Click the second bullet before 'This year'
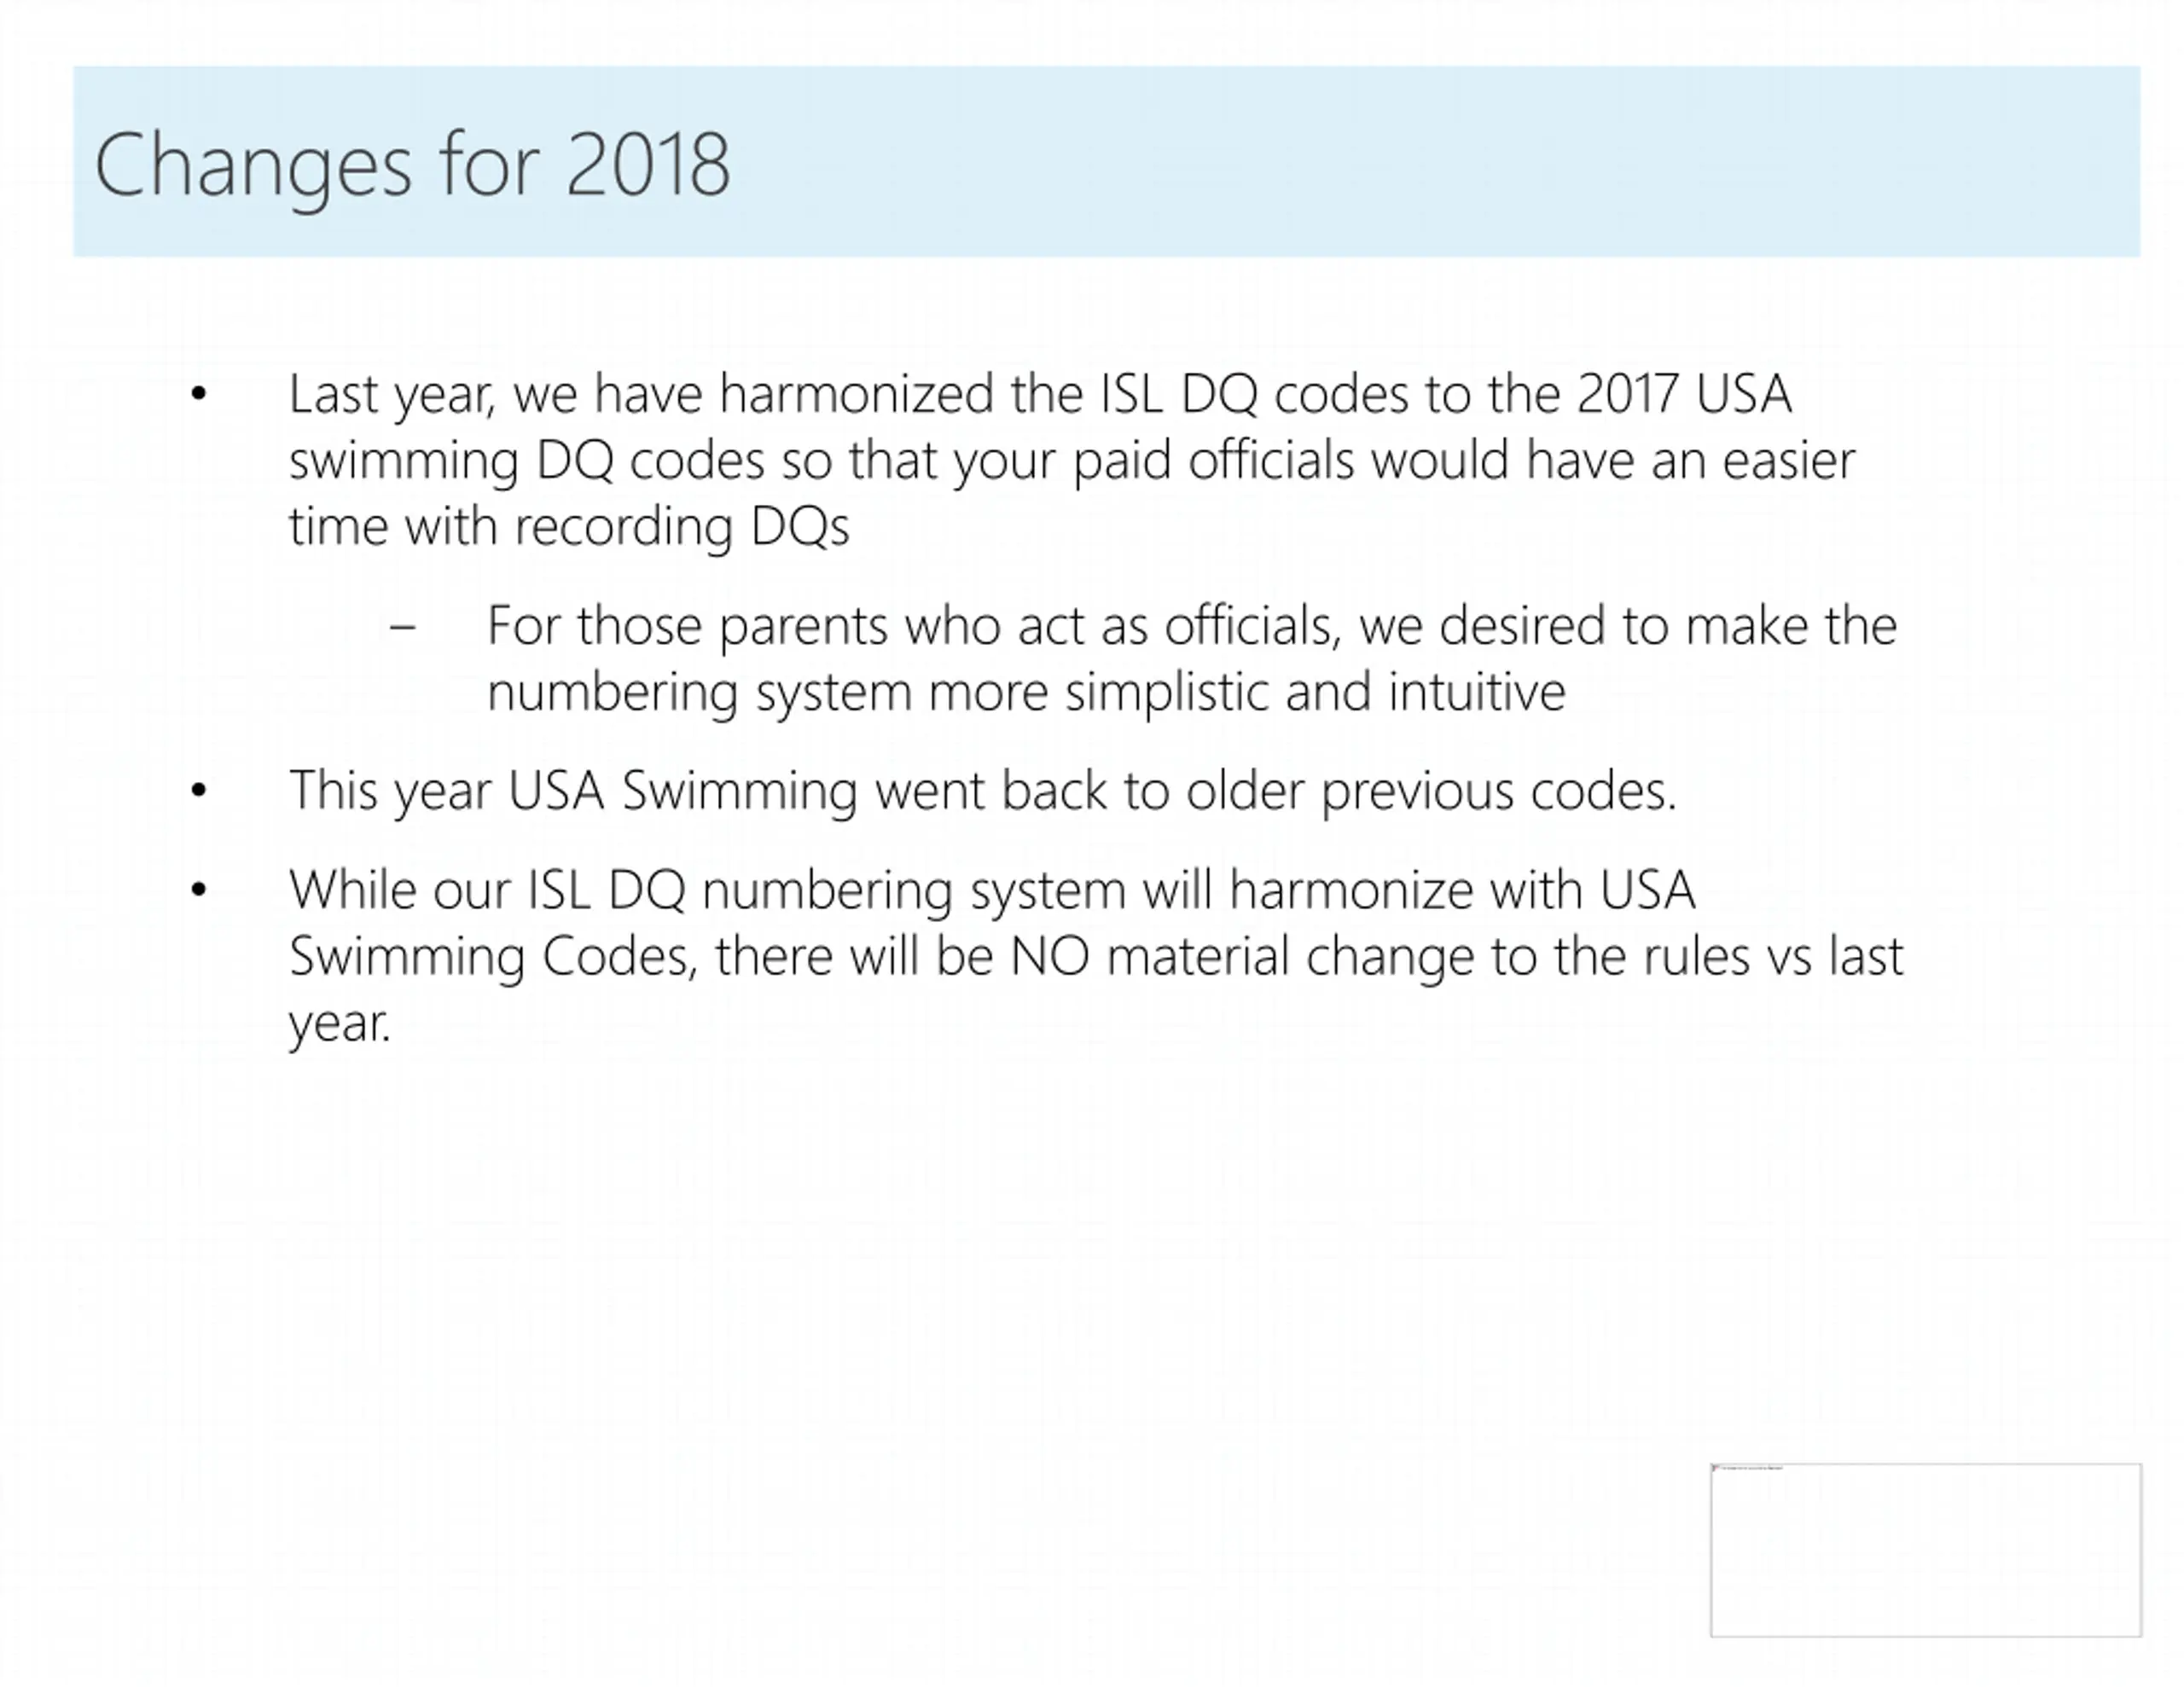 coord(198,791)
